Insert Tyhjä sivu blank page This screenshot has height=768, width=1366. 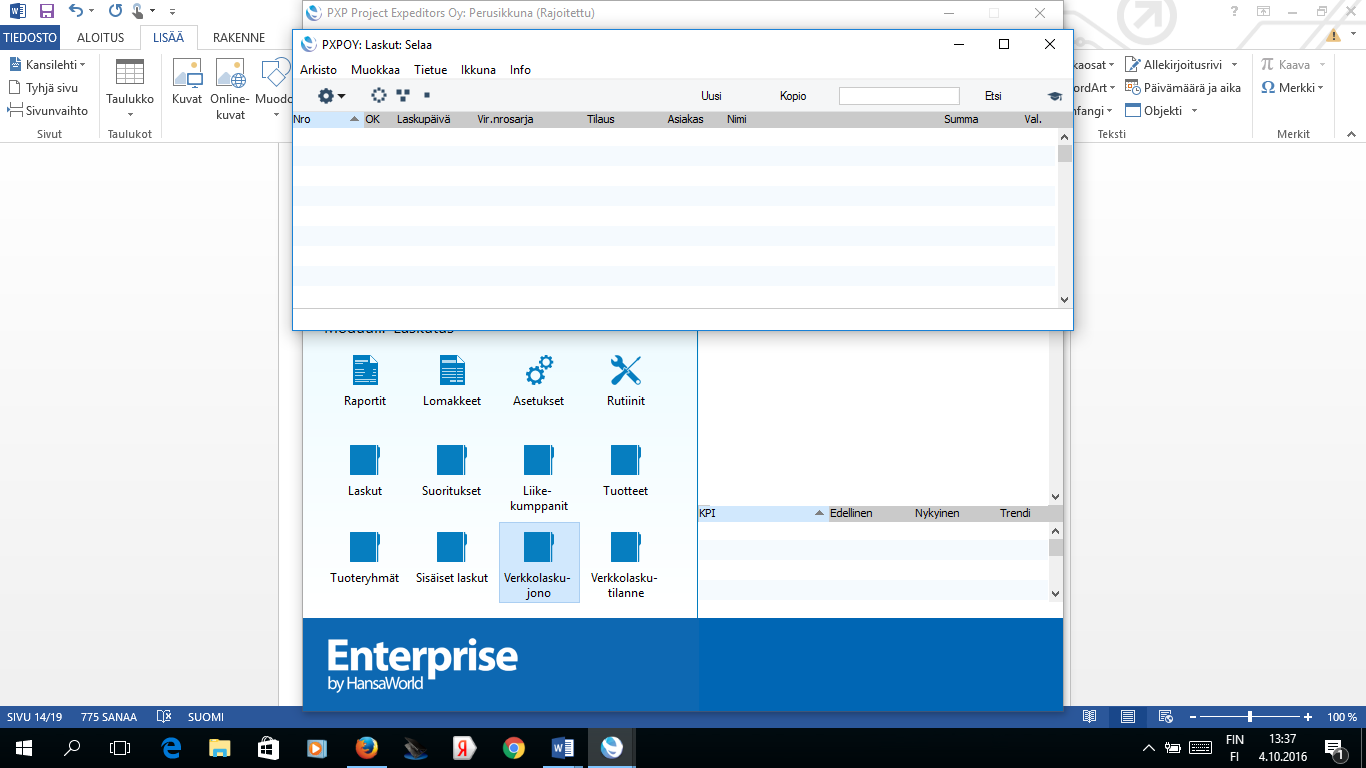coord(43,88)
